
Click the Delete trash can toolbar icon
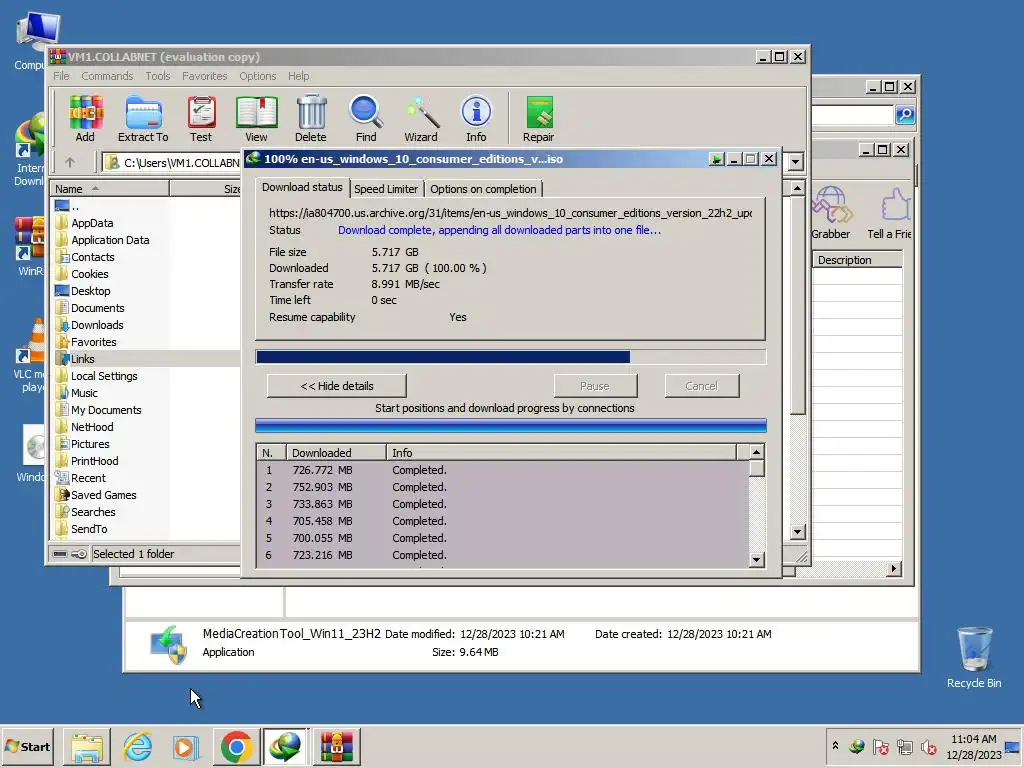click(311, 118)
